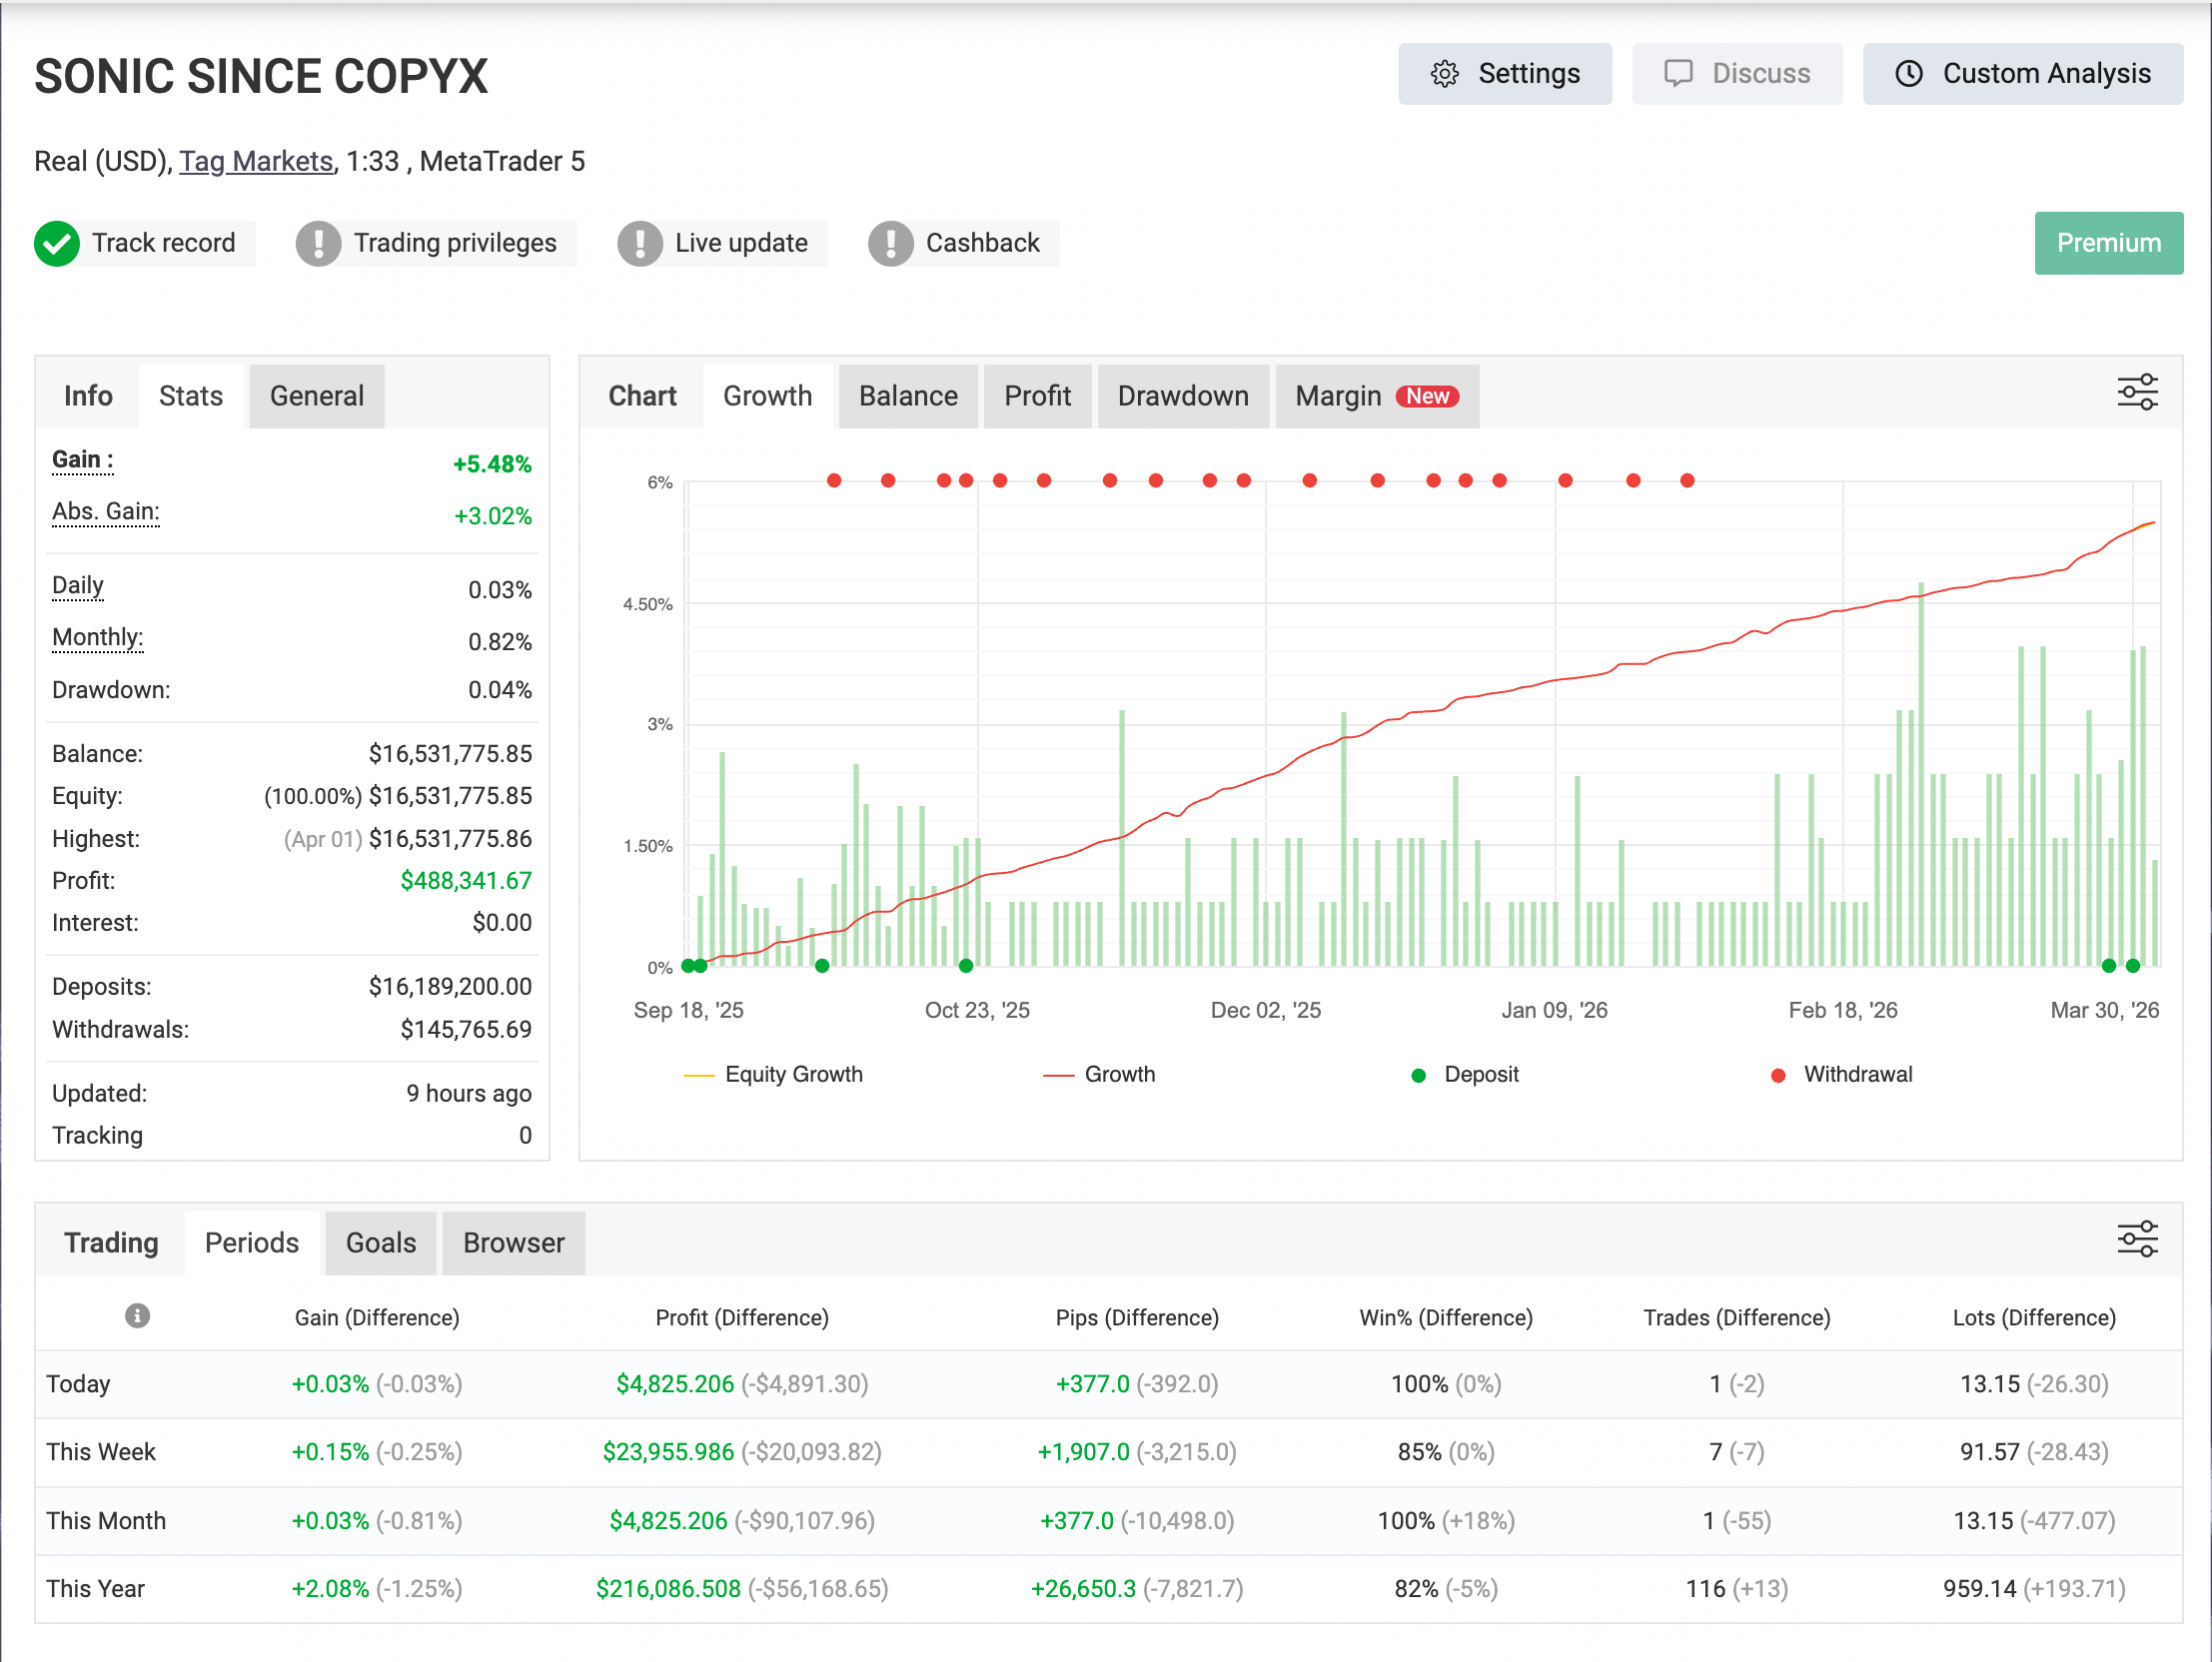Toggle the Deposit legend series visibility
The image size is (2212, 1662).
1480,1074
